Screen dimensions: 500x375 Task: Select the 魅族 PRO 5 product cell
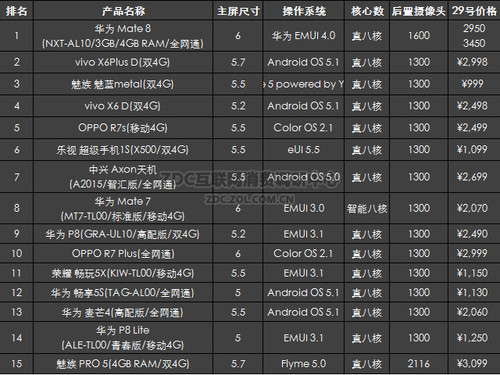tap(123, 364)
